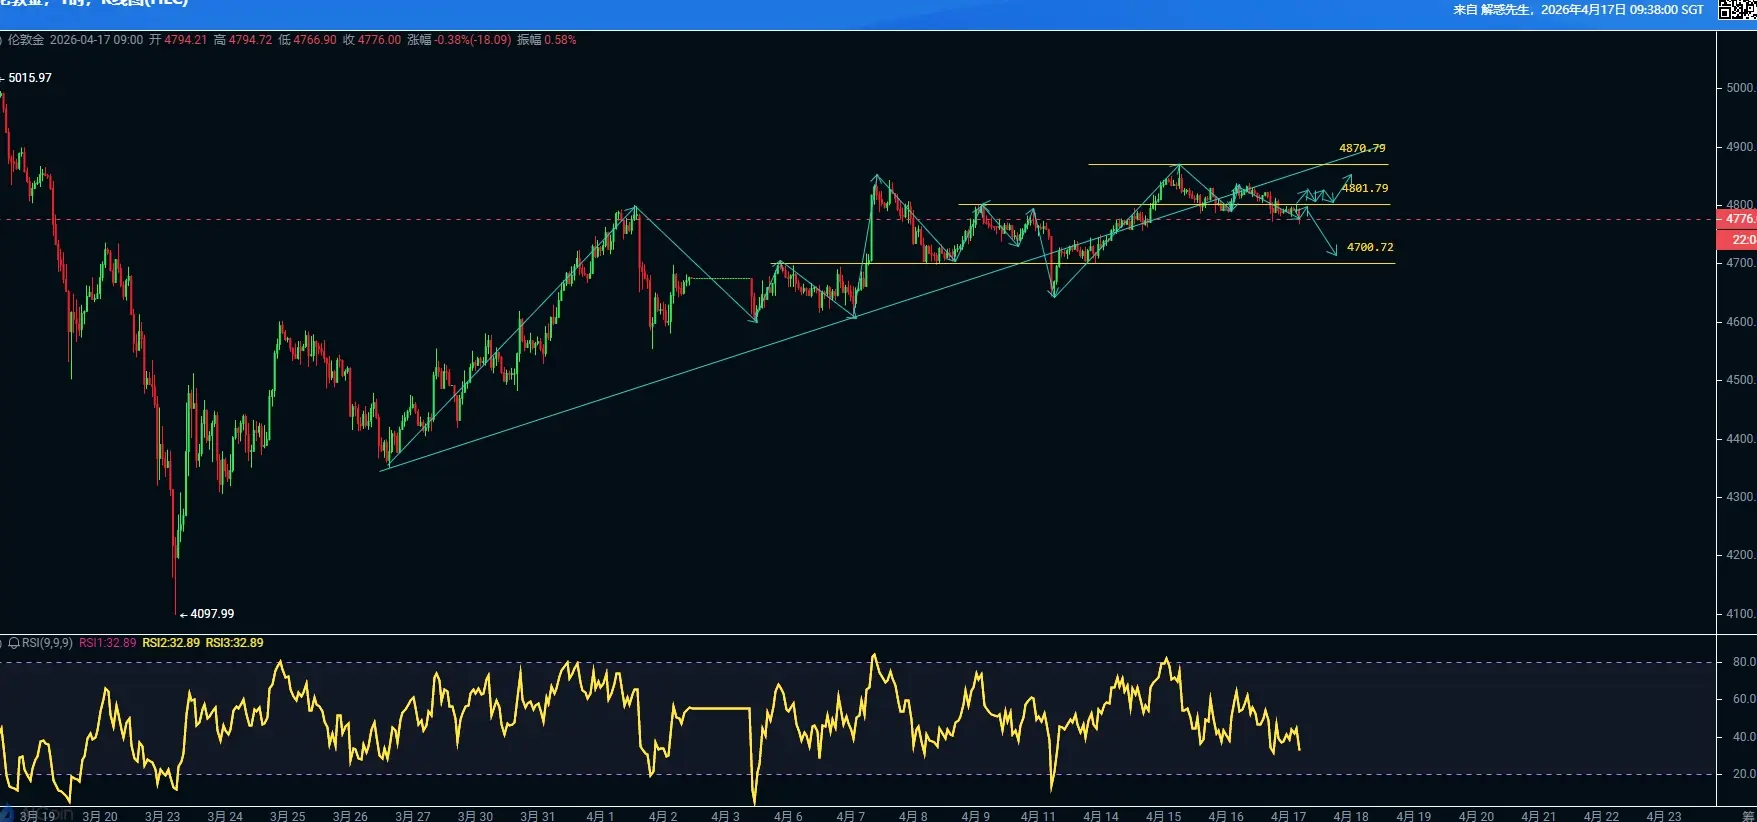Screen dimensions: 1757x822
Task: Click the 4700.72 support annotation
Action: (1370, 247)
